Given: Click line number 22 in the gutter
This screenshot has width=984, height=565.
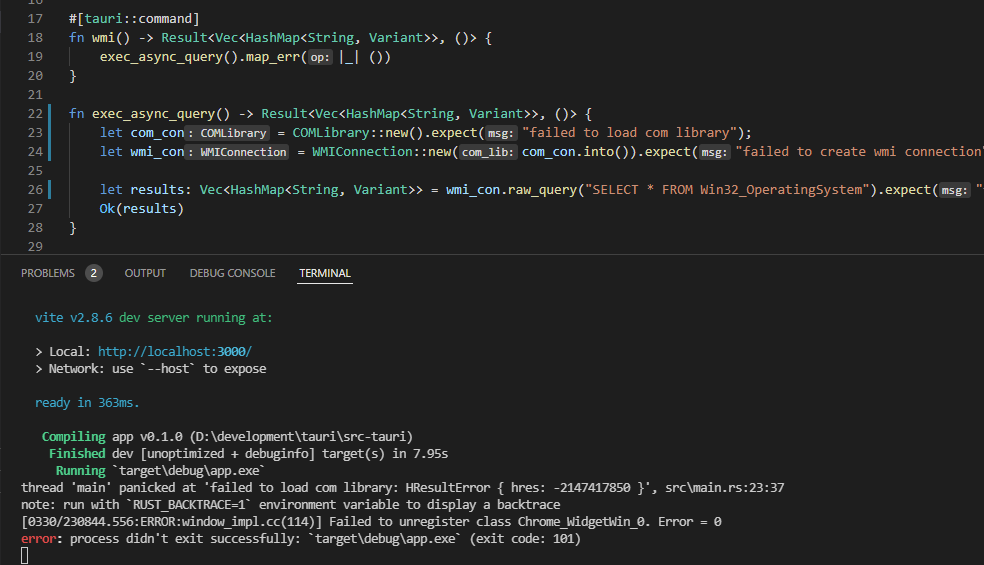Looking at the screenshot, I should (x=35, y=114).
